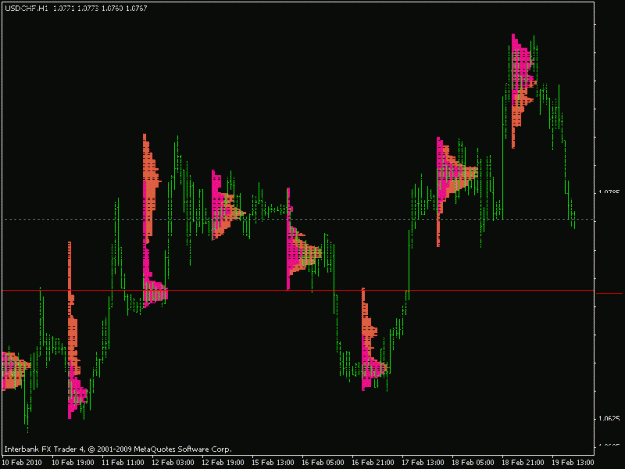Select the market profile starting 10 Feb 19:00
This screenshot has width=625, height=469.
tap(76, 331)
